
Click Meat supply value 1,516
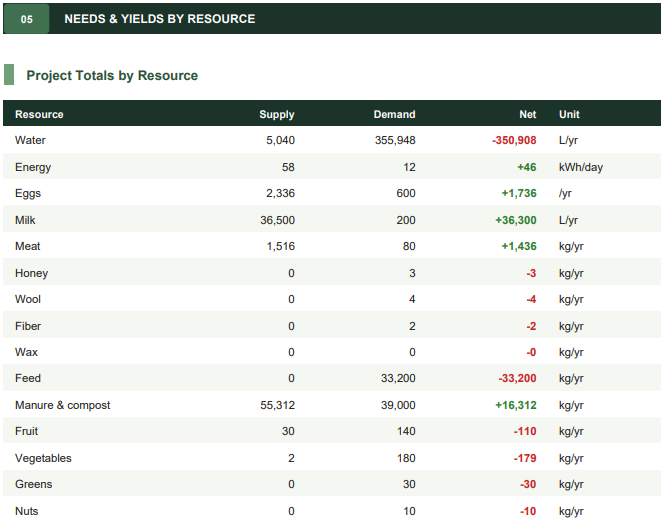click(281, 246)
